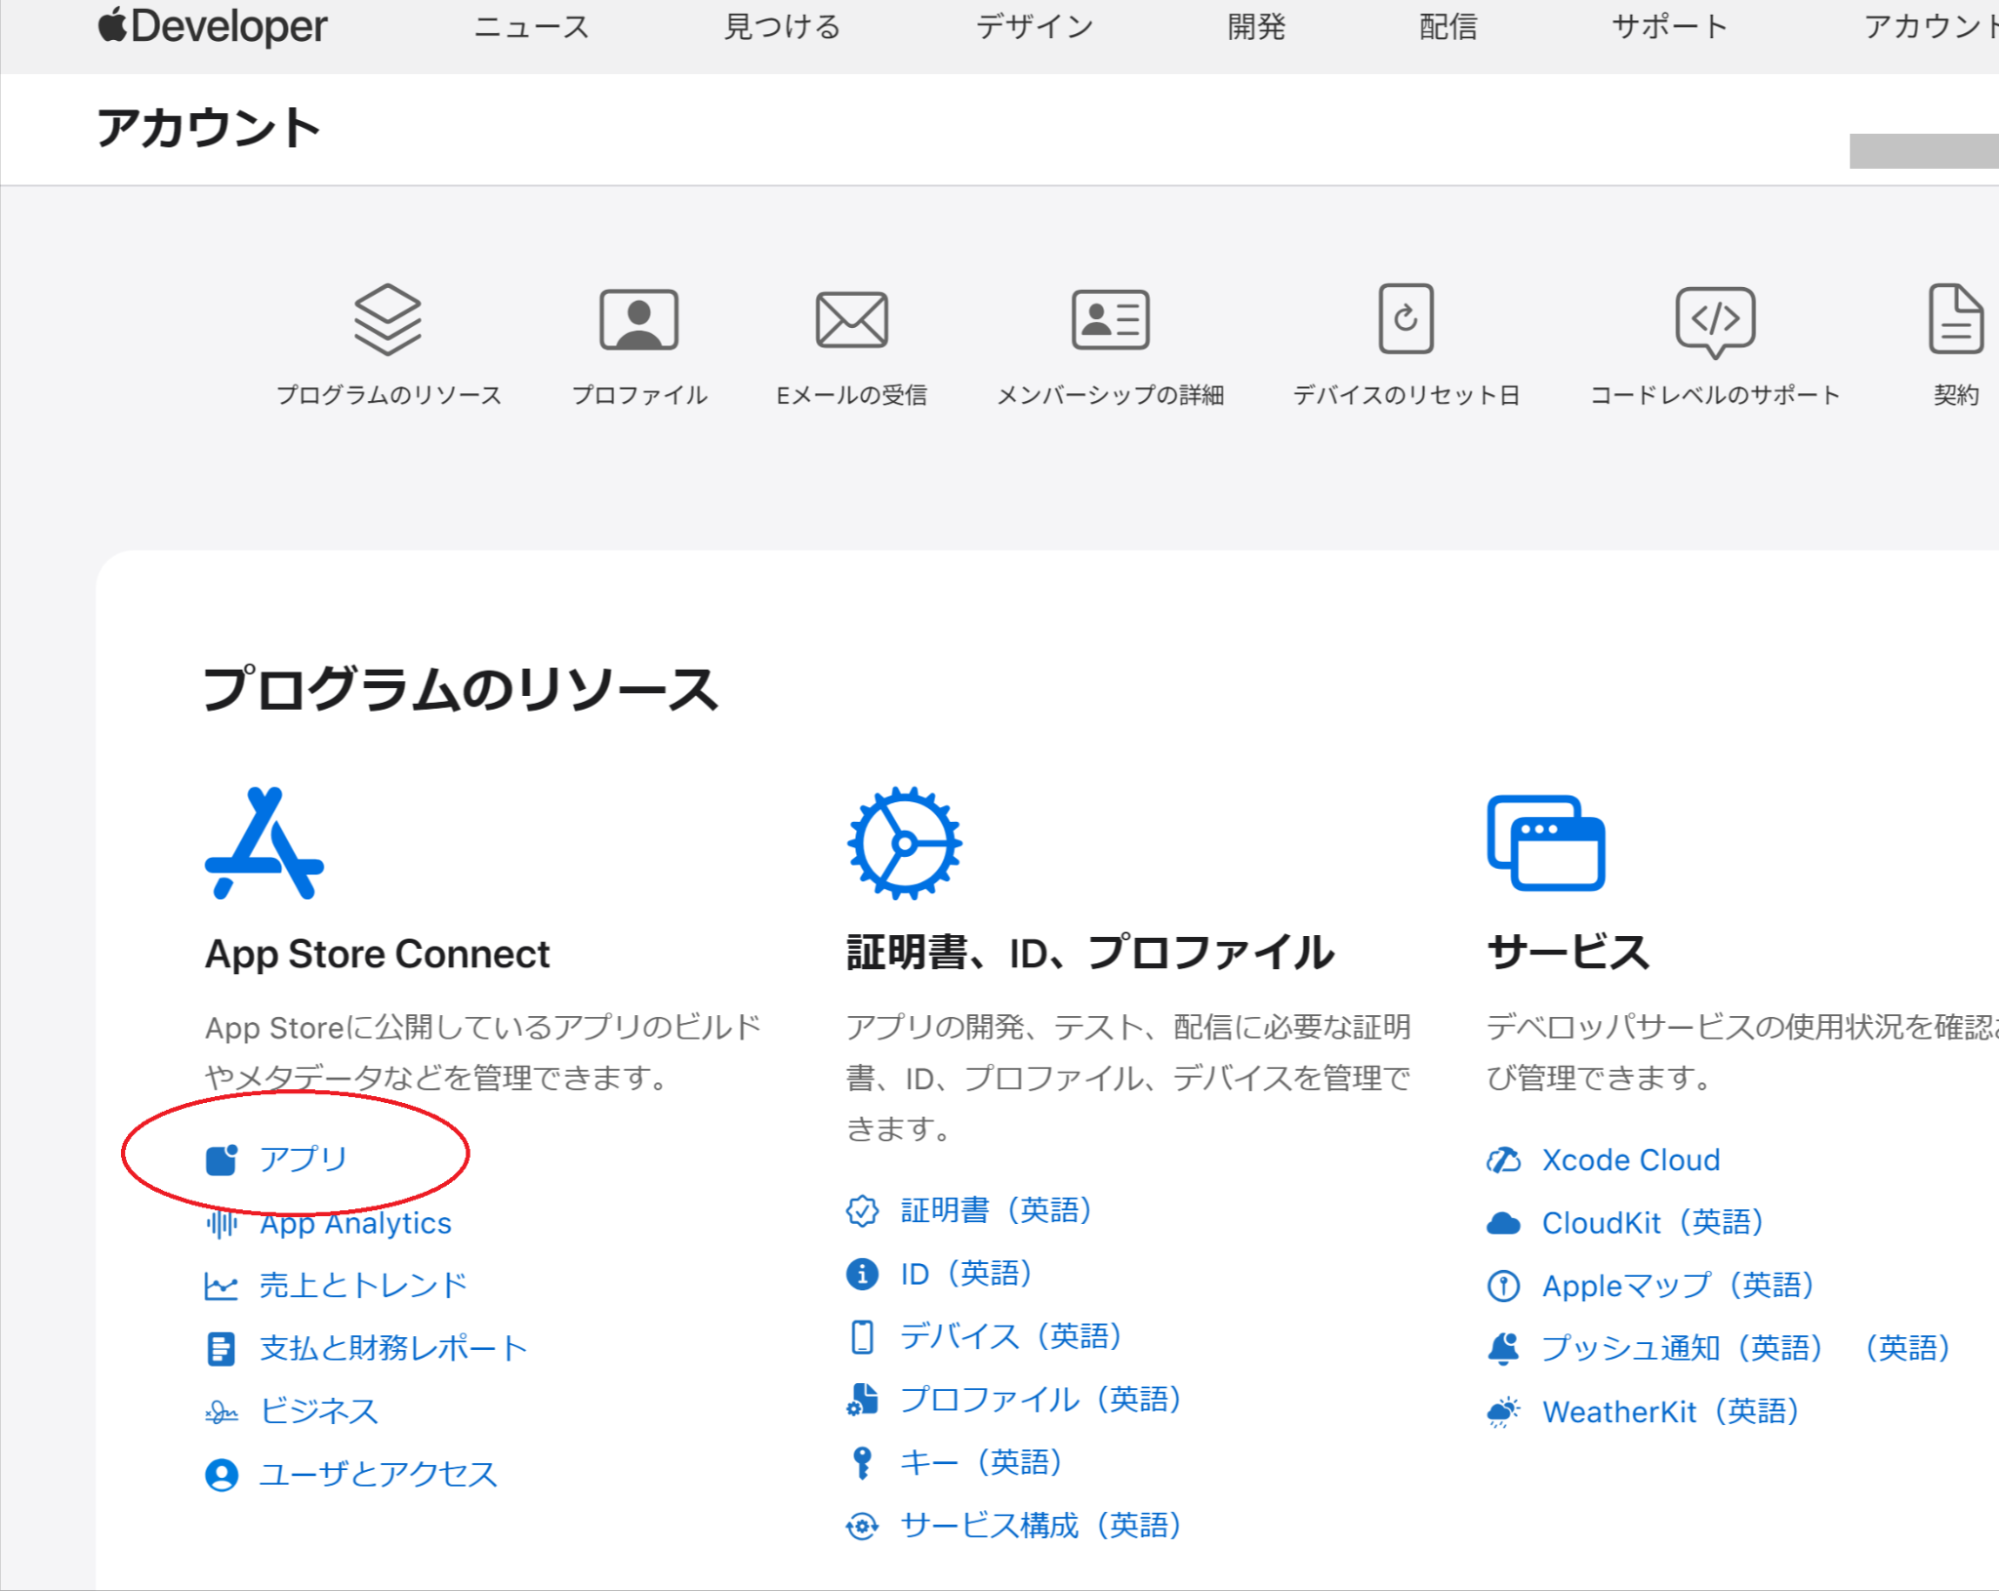Open the アプリ link

click(x=302, y=1159)
